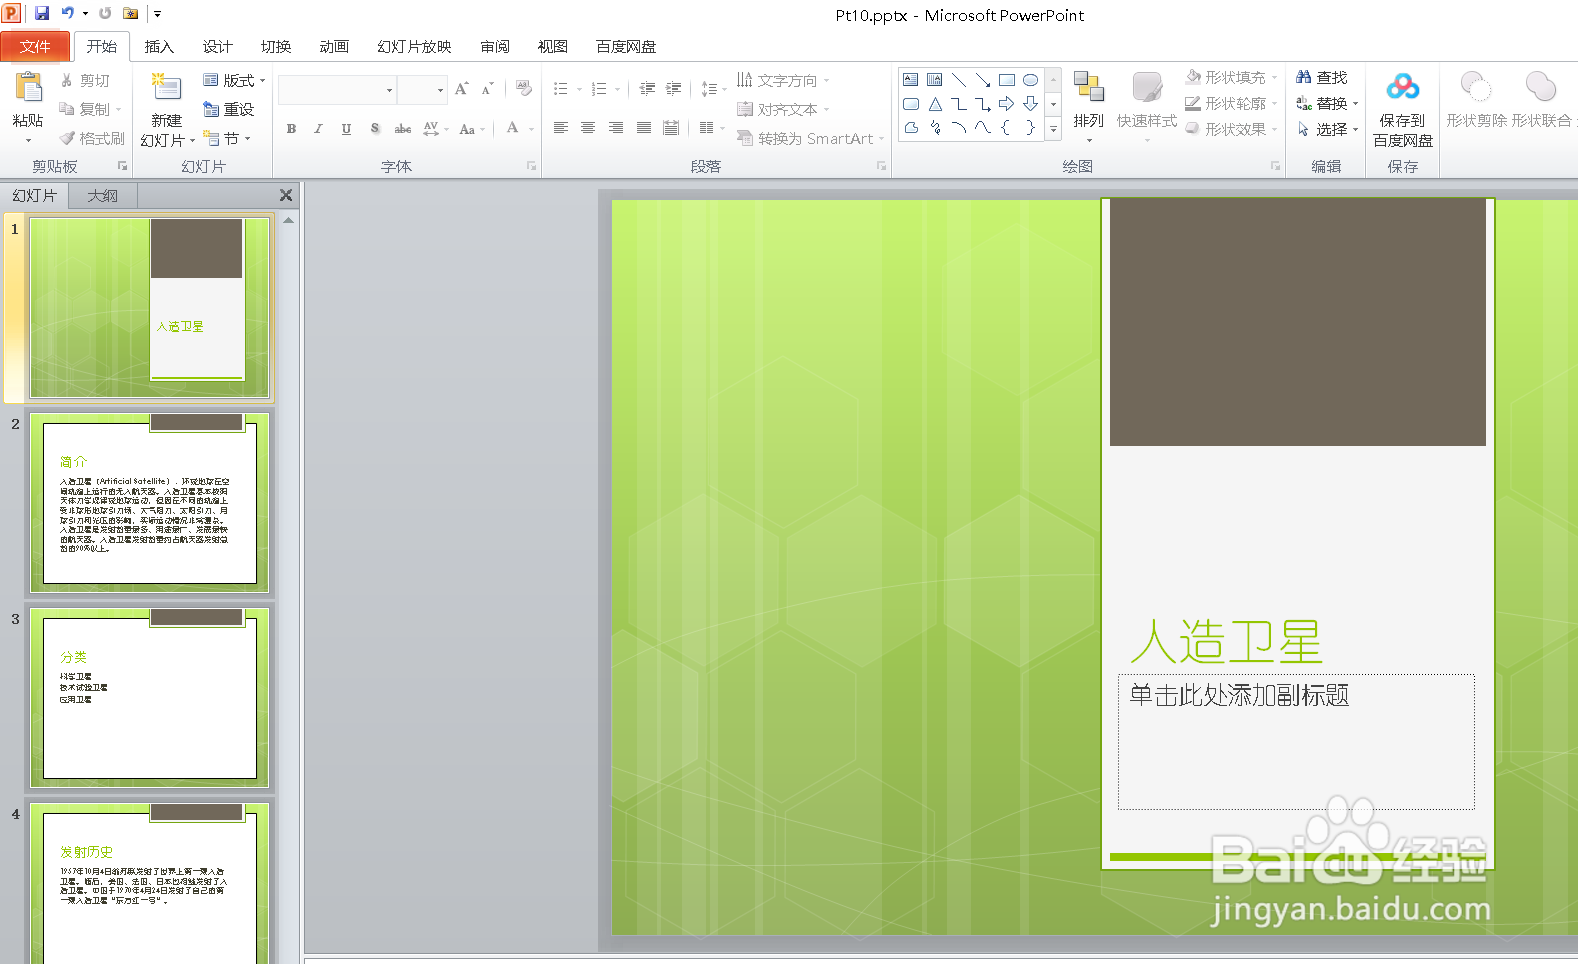Toggle strikethrough formatting
1578x964 pixels.
(x=402, y=128)
